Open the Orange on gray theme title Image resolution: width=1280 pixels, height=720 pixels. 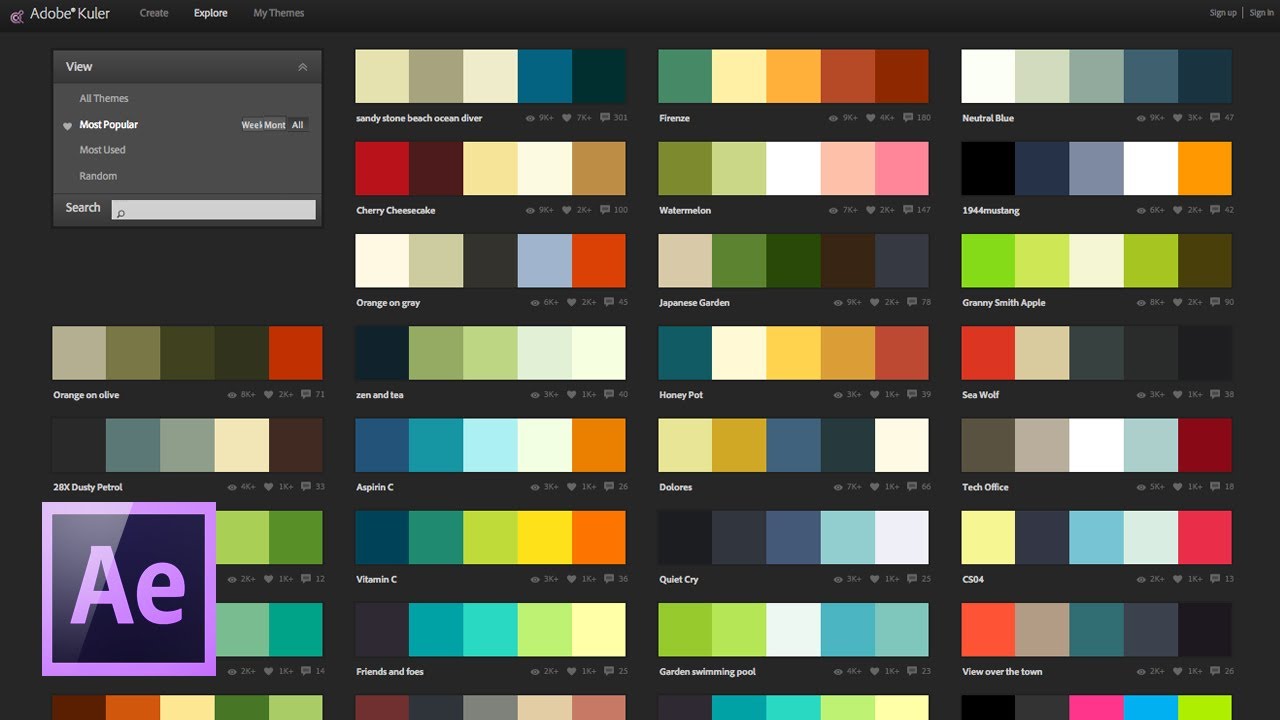point(388,303)
